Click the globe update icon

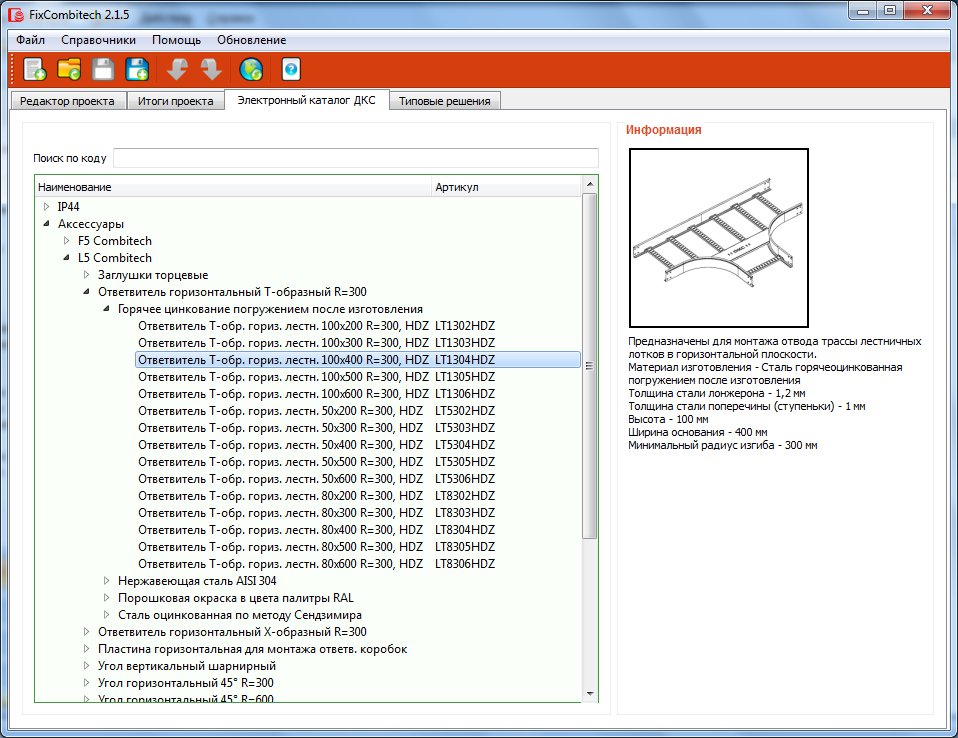(251, 69)
